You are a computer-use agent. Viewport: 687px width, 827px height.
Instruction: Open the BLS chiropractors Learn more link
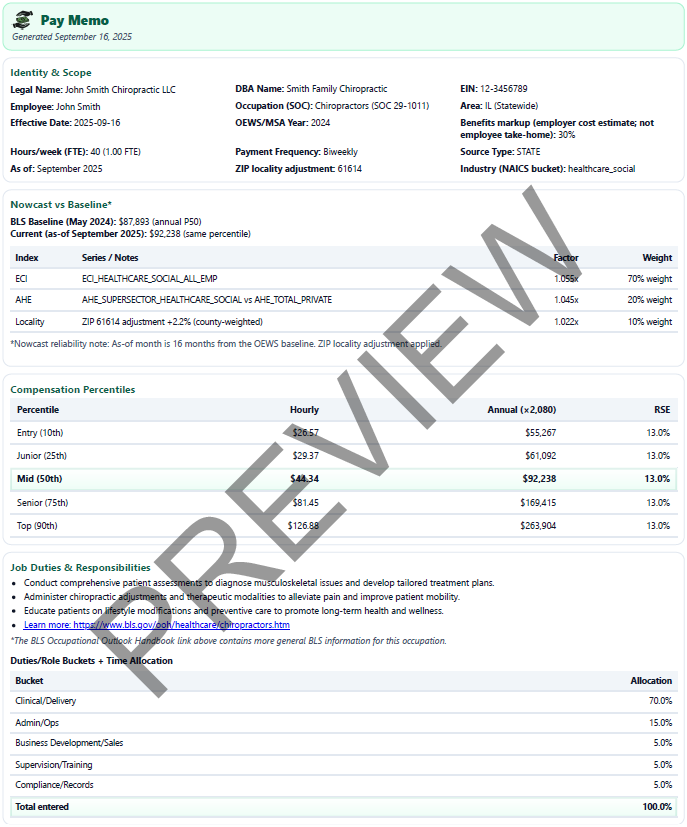157,625
